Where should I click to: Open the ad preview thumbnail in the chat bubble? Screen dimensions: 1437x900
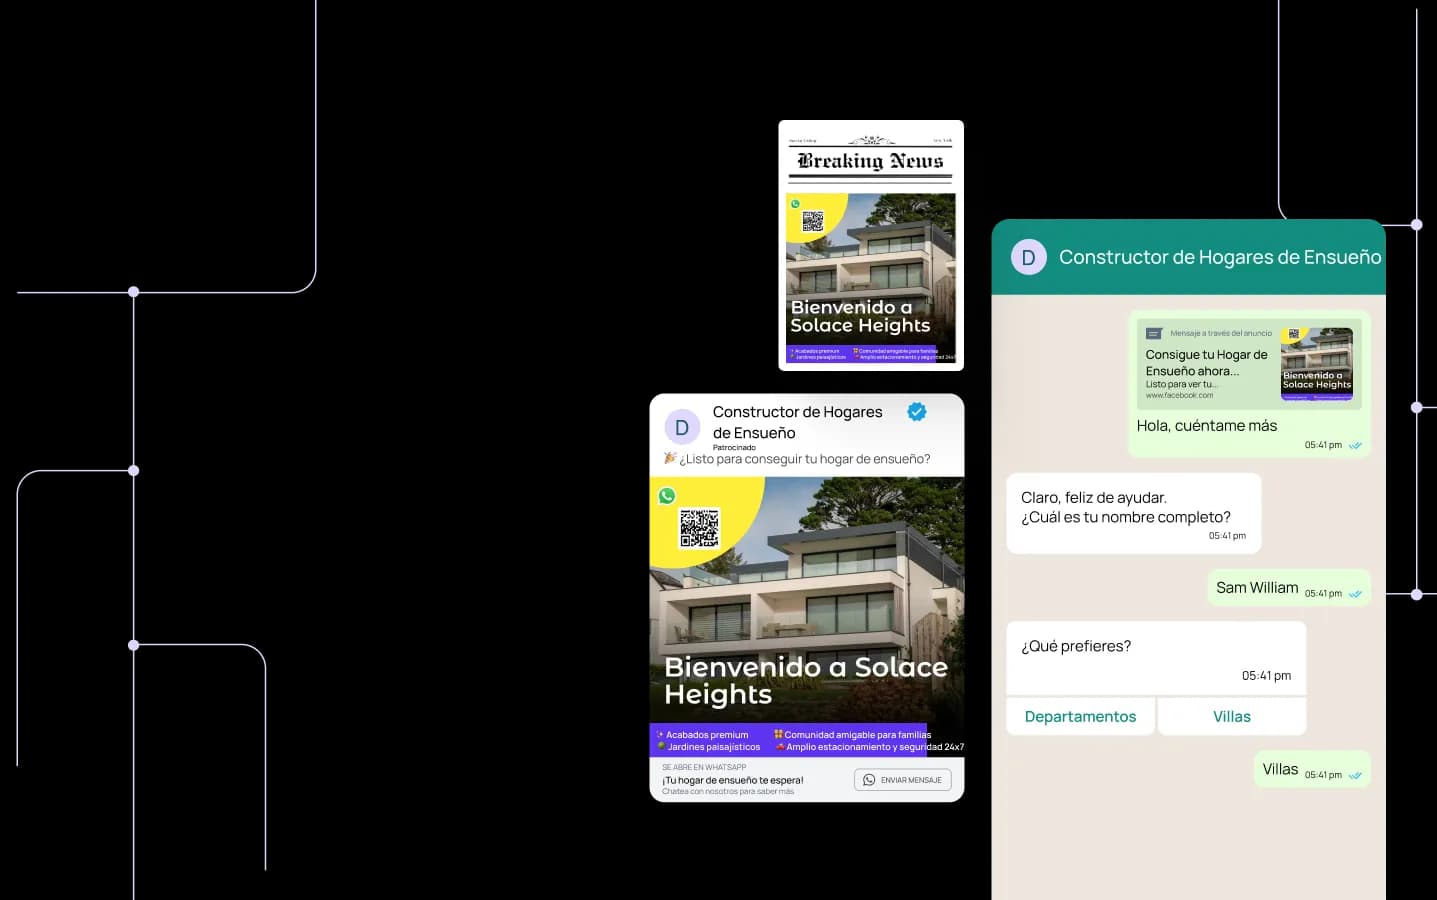pyautogui.click(x=1316, y=364)
